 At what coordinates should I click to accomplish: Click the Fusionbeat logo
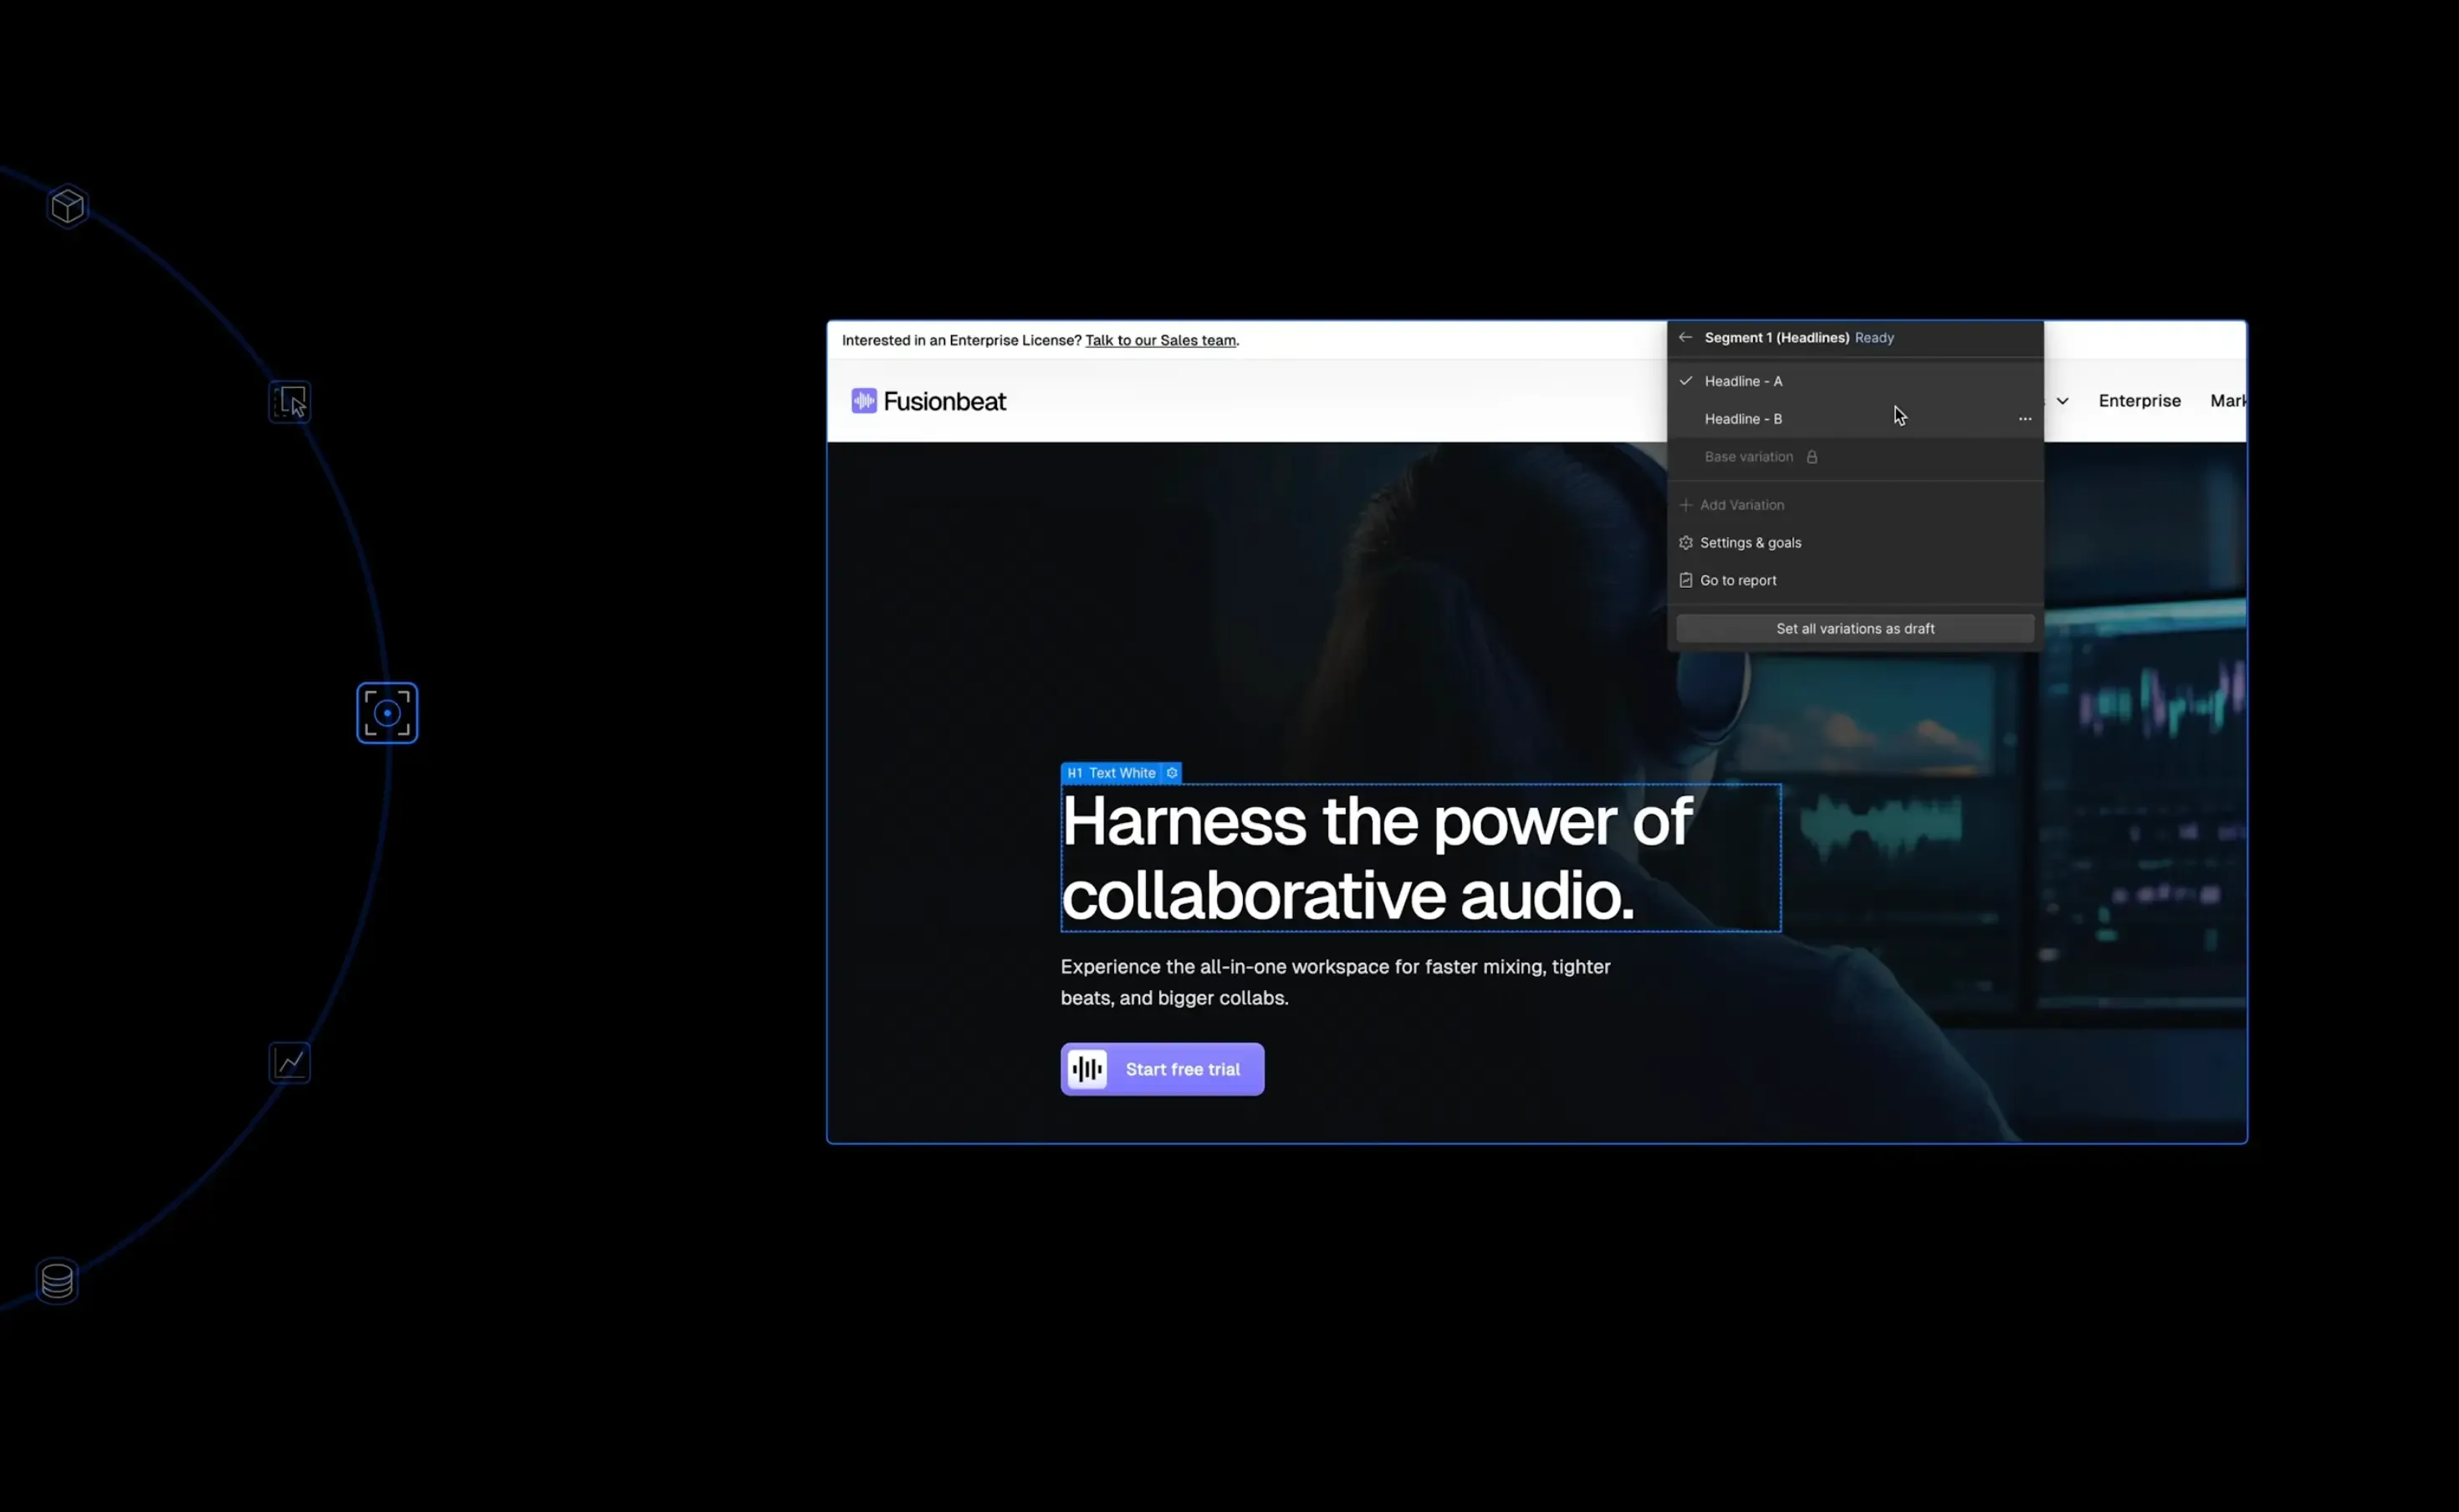click(928, 401)
